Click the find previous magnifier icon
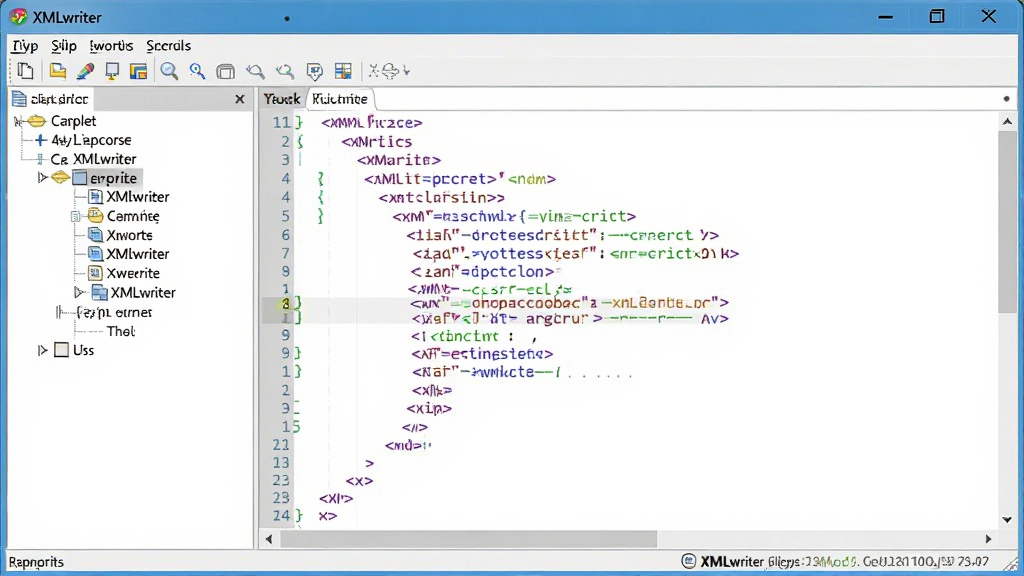 [x=255, y=71]
